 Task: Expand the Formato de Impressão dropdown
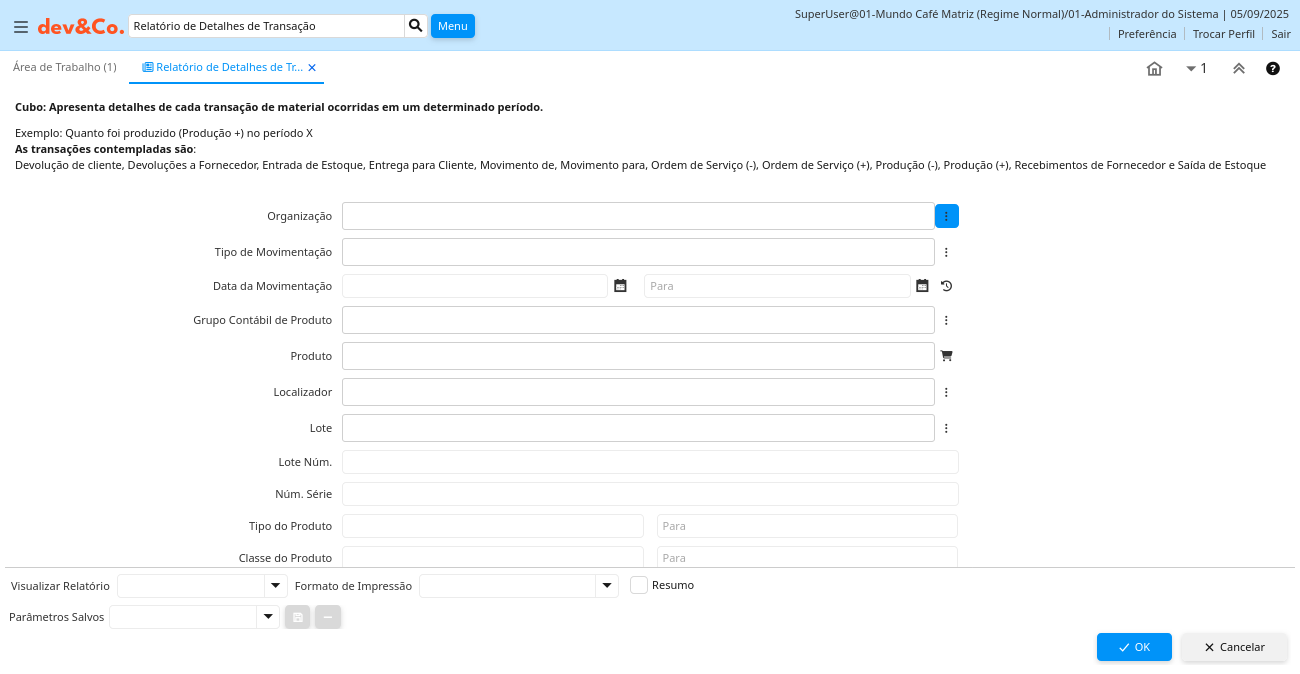pyautogui.click(x=607, y=586)
